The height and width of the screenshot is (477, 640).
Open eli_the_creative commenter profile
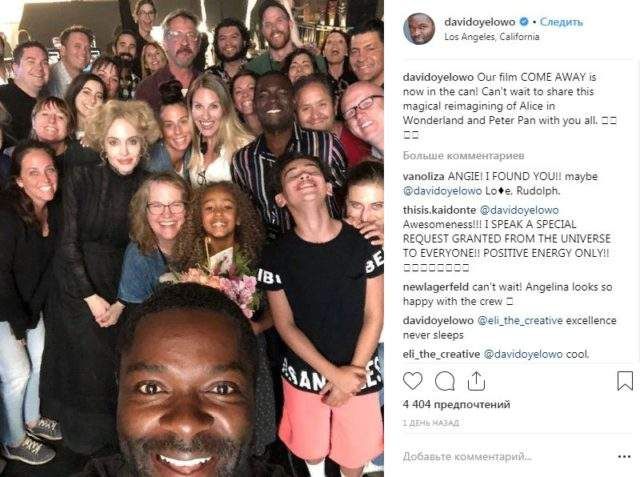coord(441,354)
